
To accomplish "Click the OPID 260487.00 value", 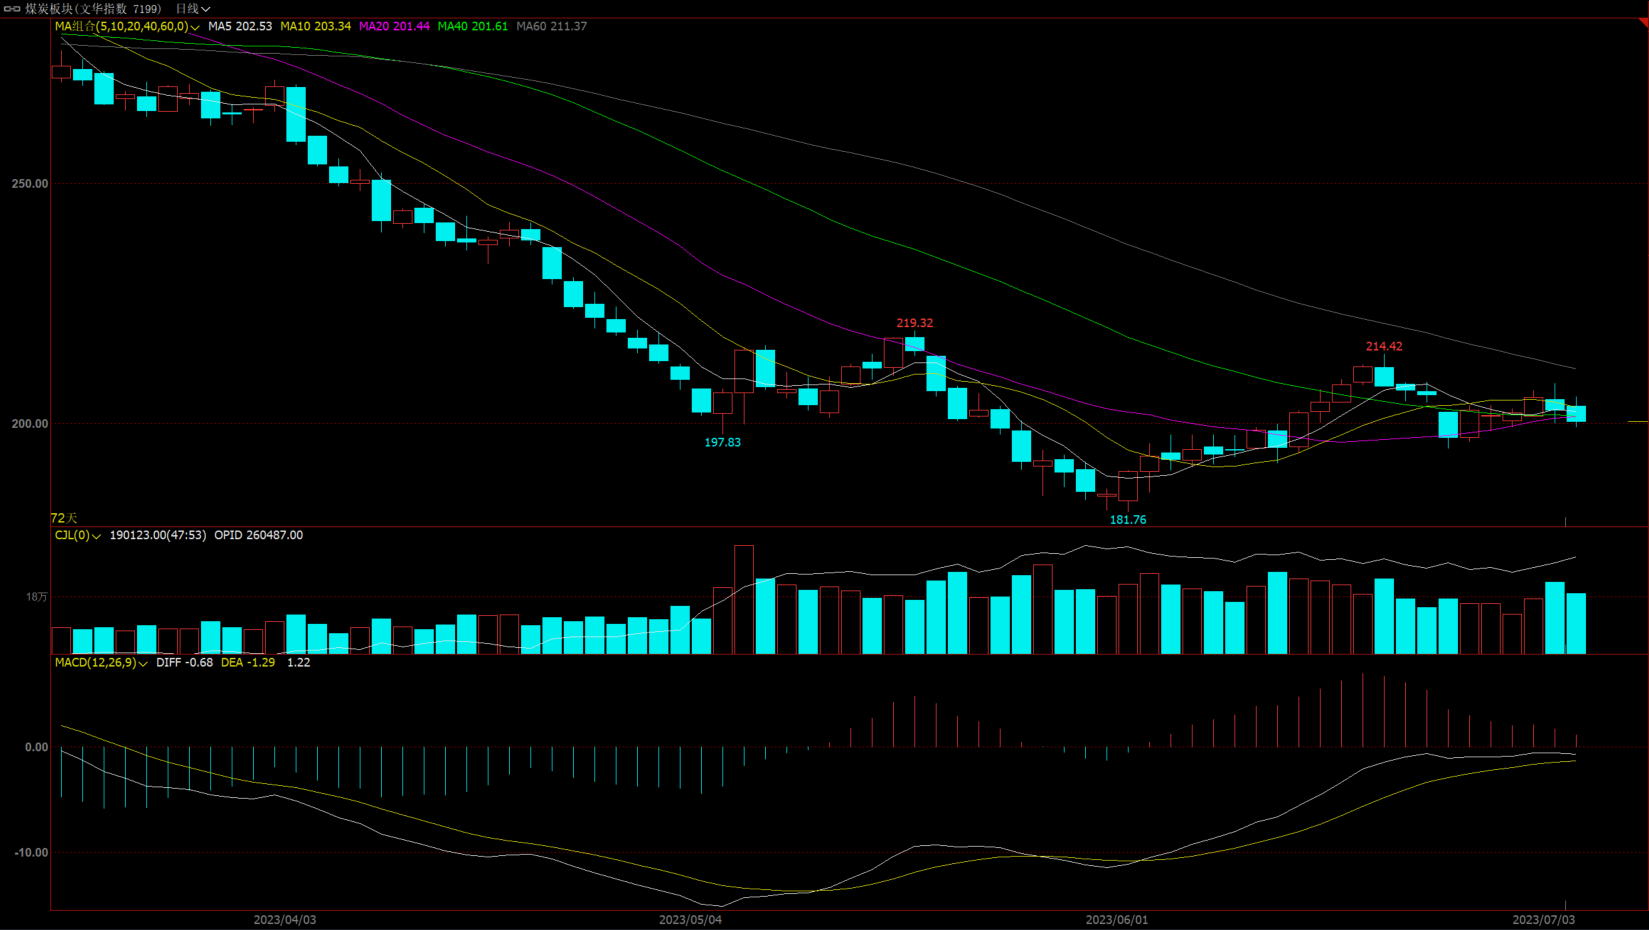I will tap(259, 536).
